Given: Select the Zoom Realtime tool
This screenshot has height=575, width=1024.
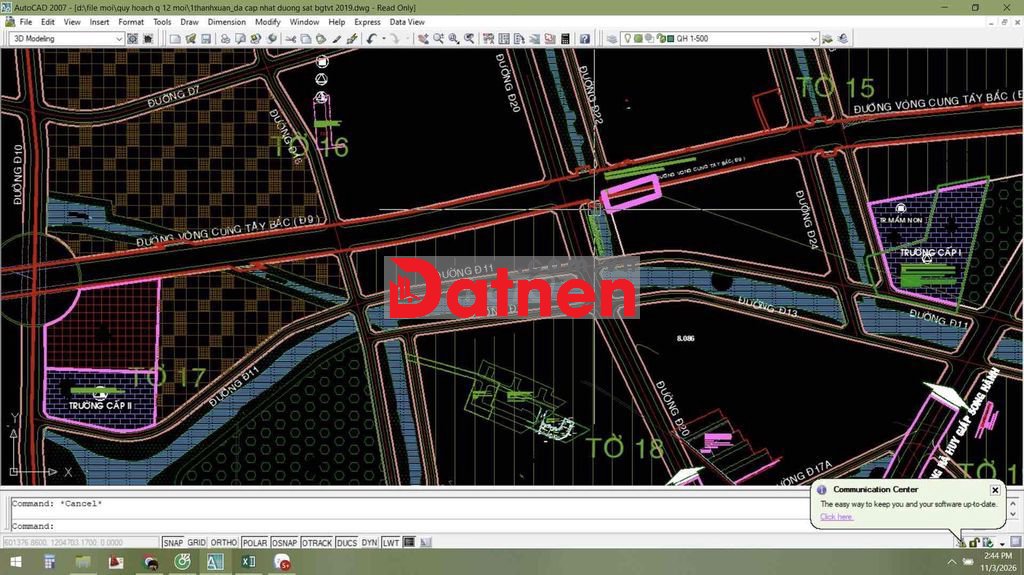Looking at the screenshot, I should click(439, 39).
